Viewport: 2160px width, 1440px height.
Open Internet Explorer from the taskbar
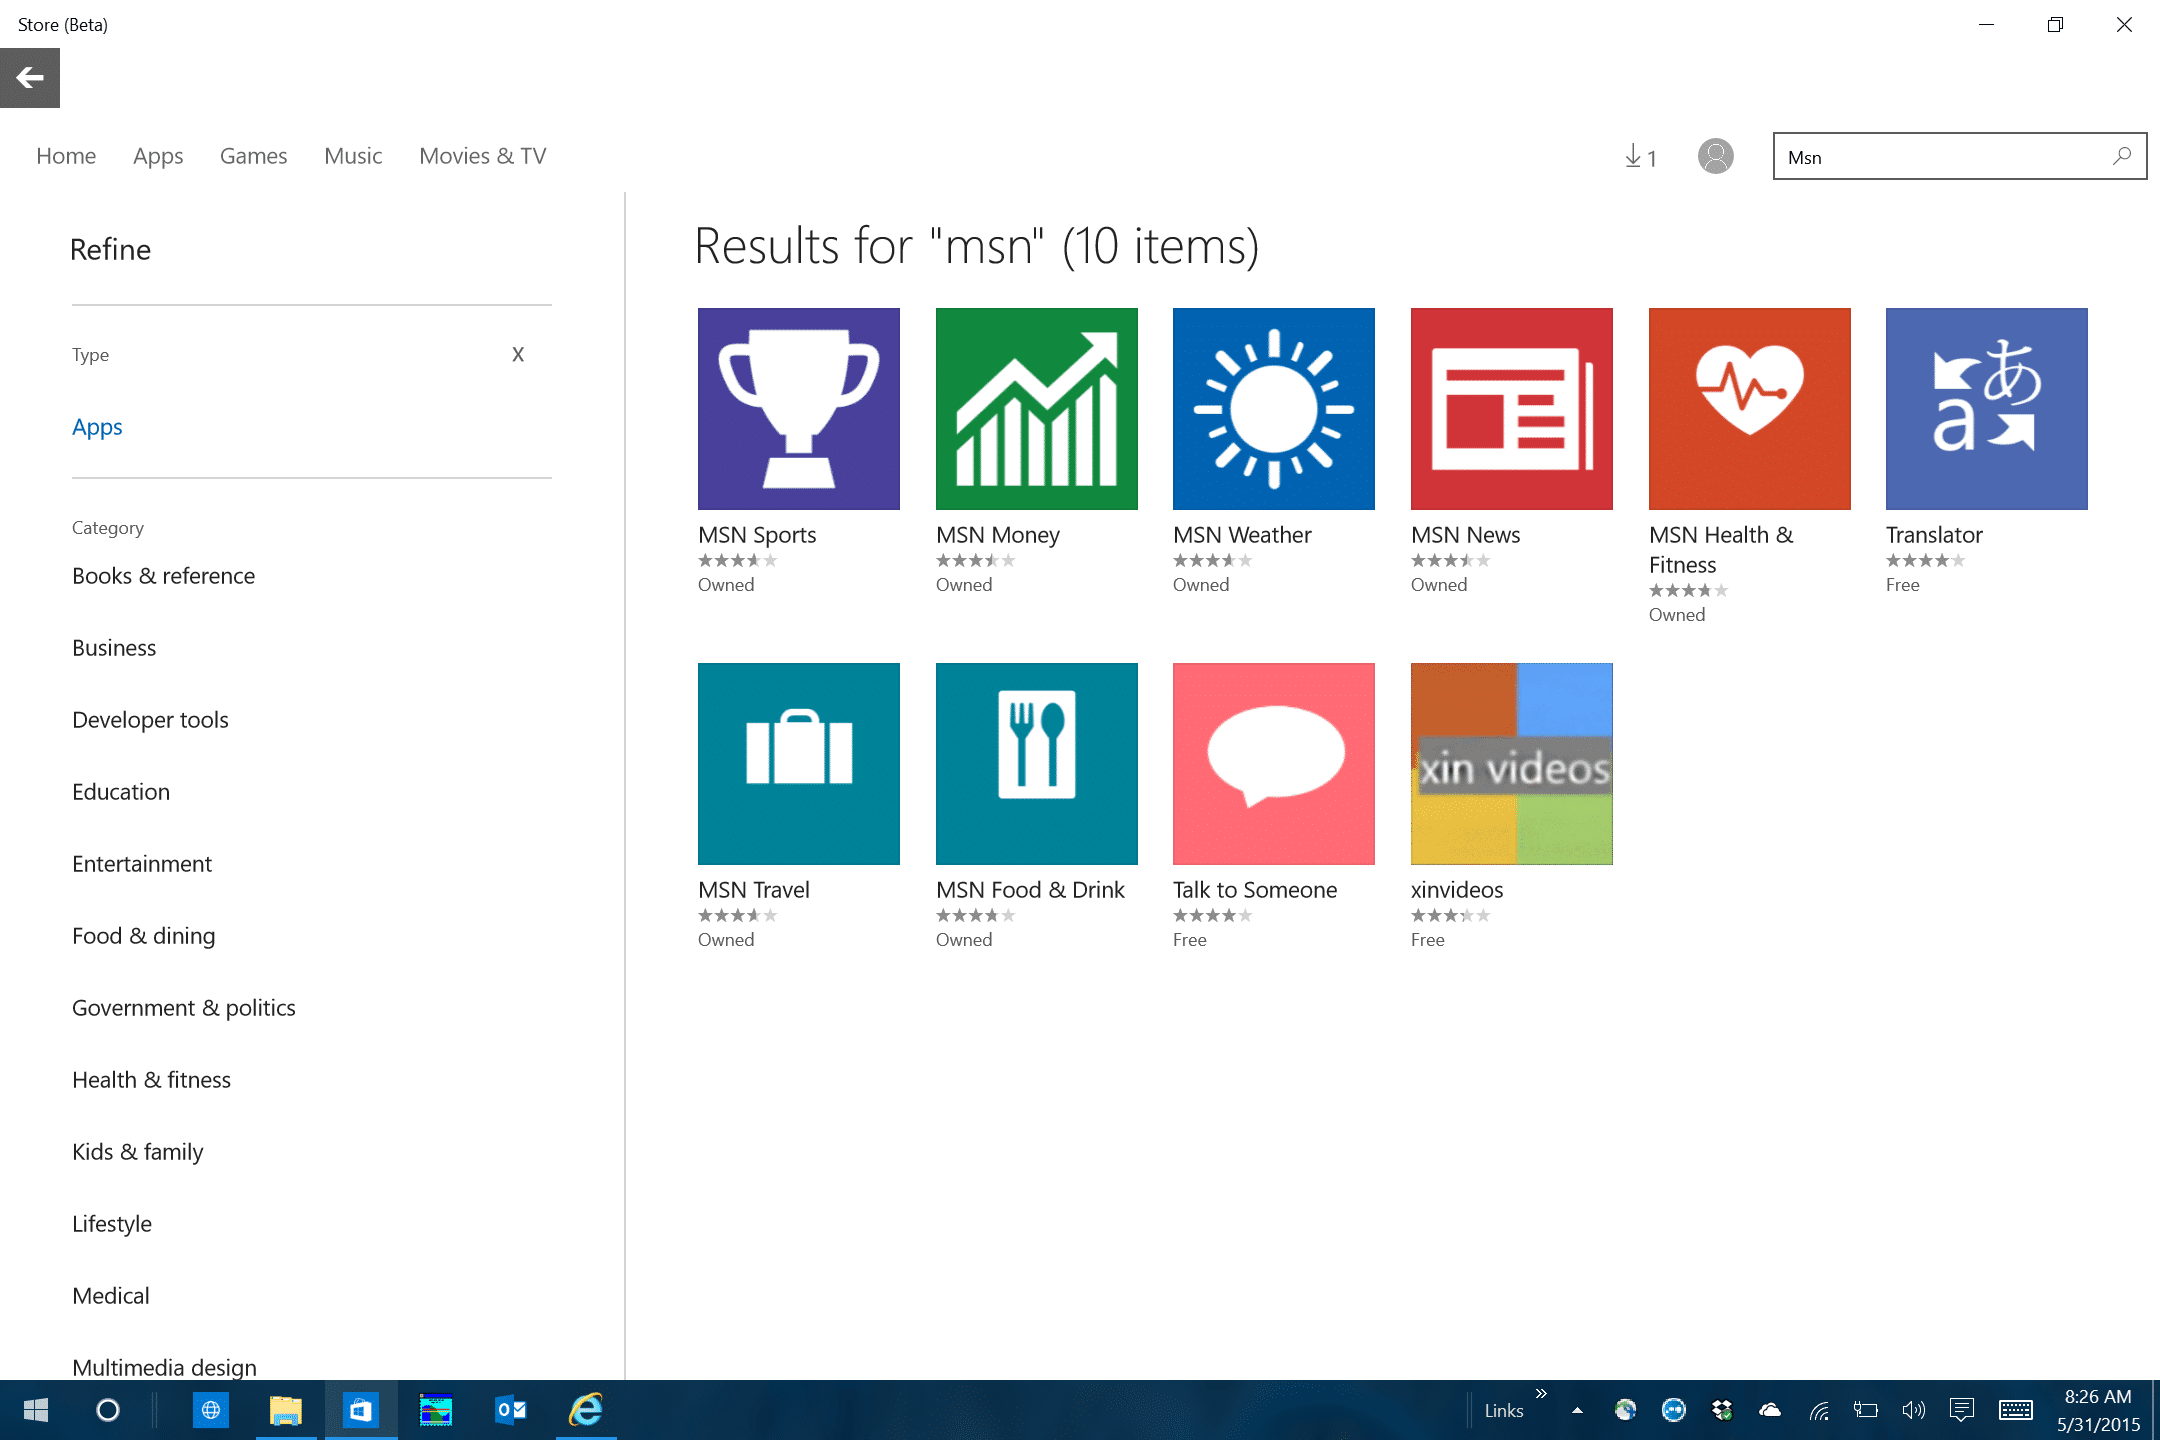586,1410
